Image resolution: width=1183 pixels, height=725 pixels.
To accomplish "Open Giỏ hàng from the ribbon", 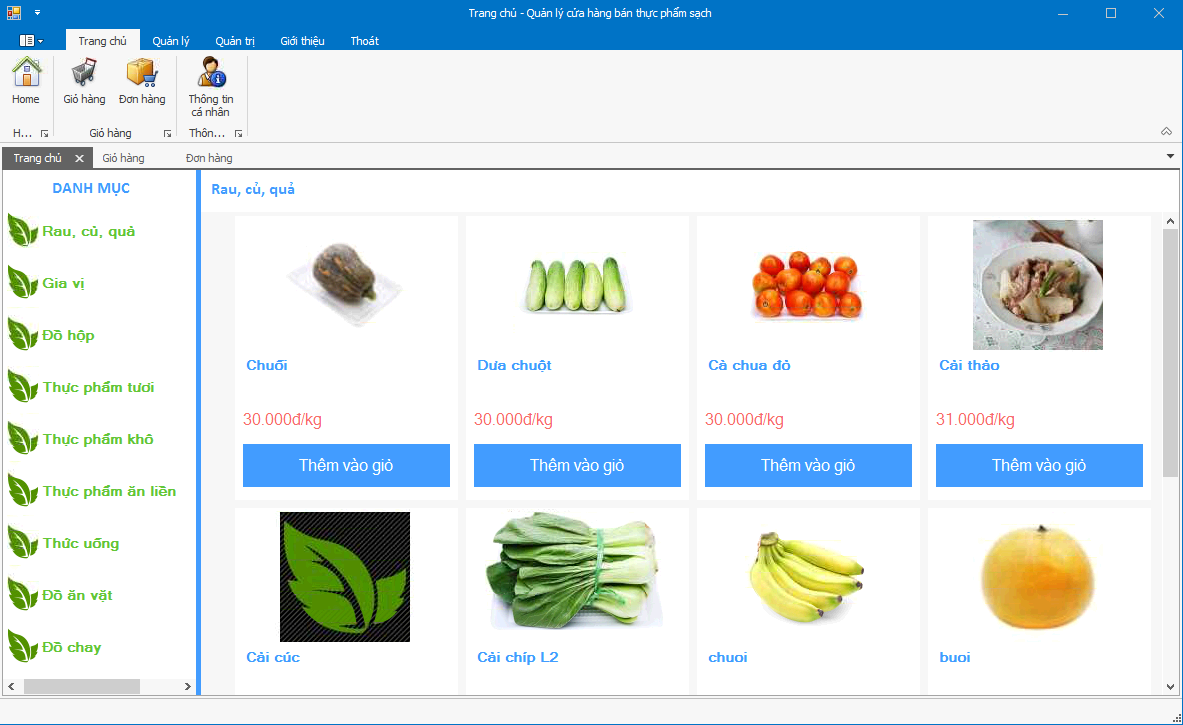I will (84, 81).
